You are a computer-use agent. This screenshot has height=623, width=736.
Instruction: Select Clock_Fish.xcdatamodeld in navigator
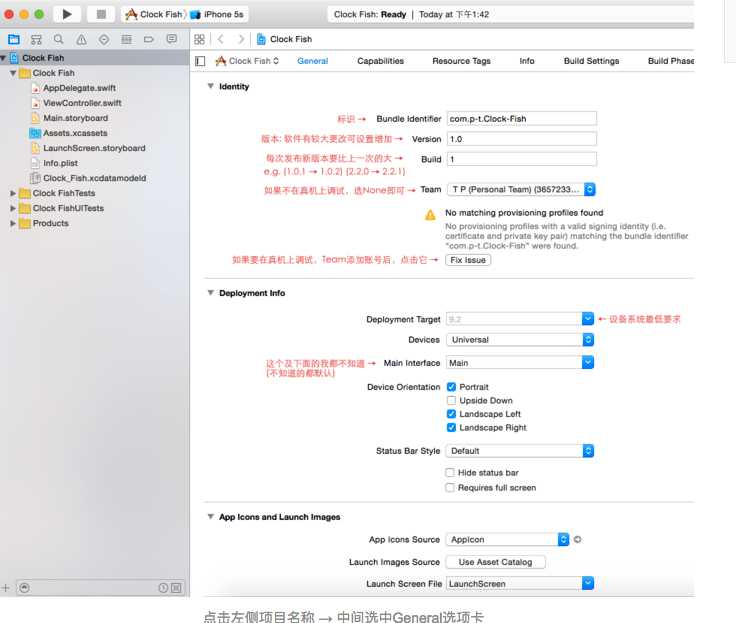pos(94,178)
